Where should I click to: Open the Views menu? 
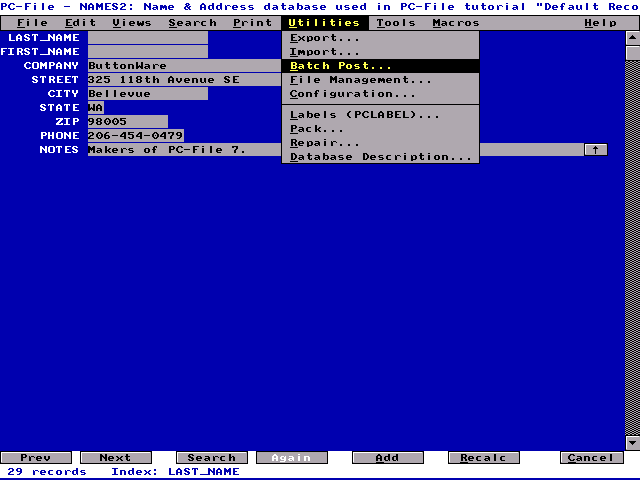pos(132,23)
